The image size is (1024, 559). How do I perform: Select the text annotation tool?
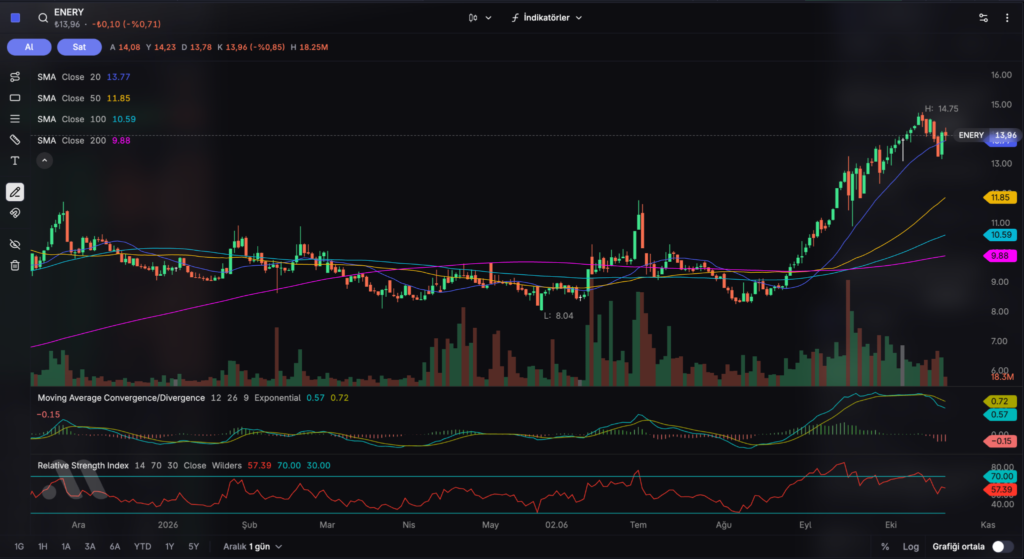click(15, 161)
